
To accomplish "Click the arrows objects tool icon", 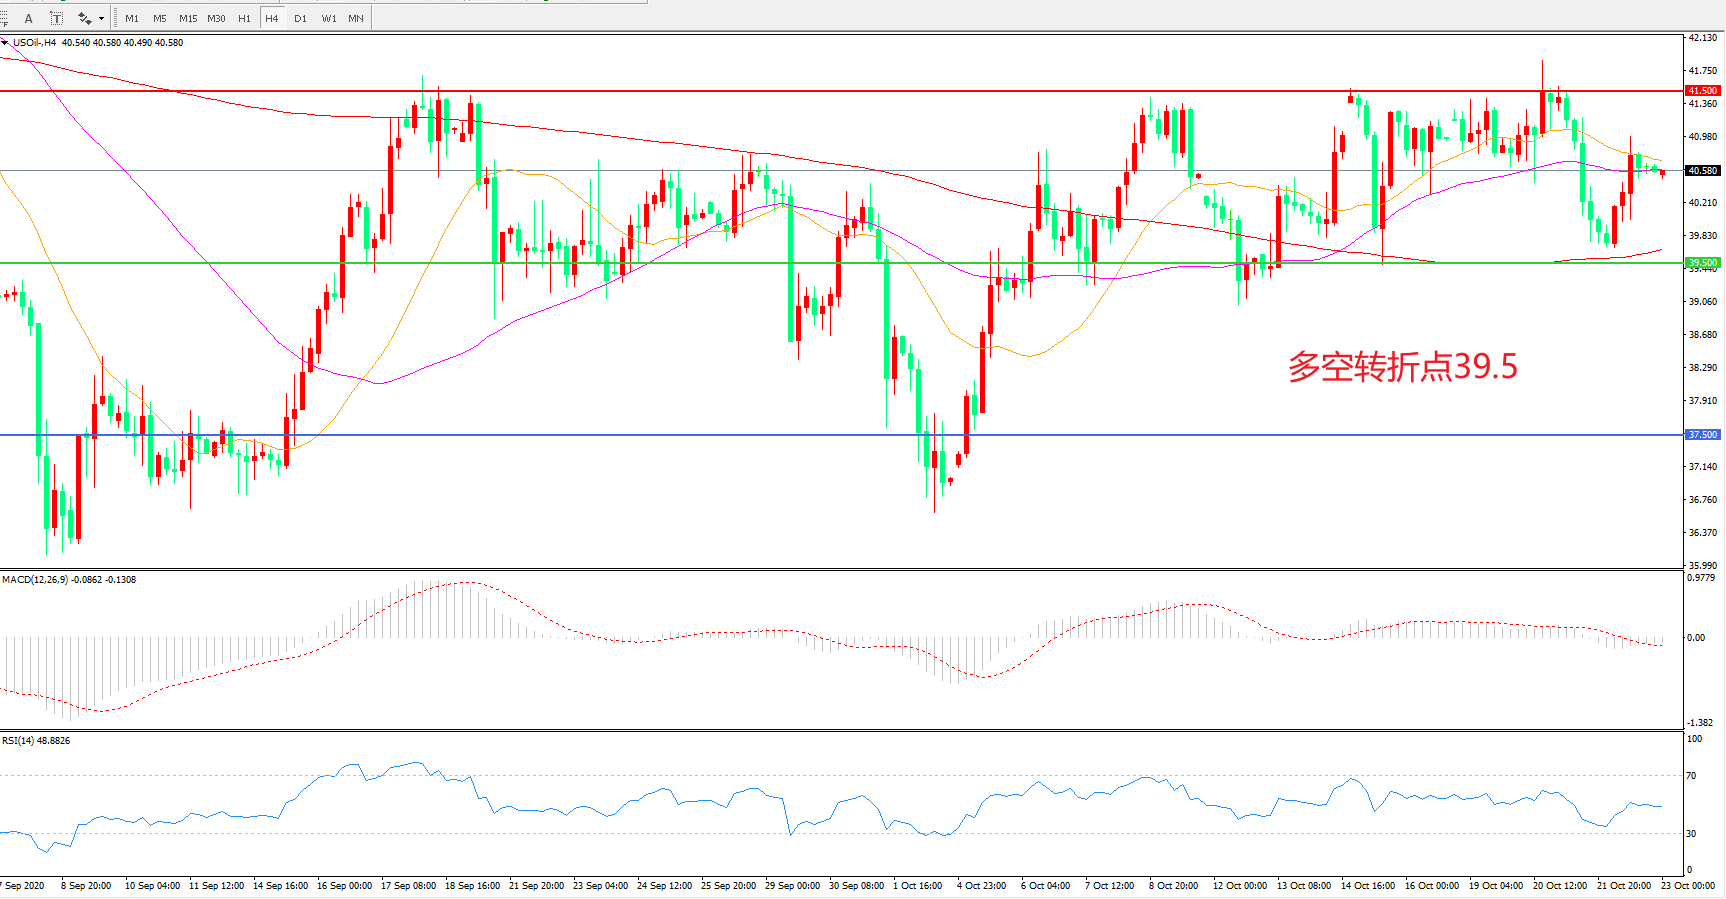I will (84, 18).
